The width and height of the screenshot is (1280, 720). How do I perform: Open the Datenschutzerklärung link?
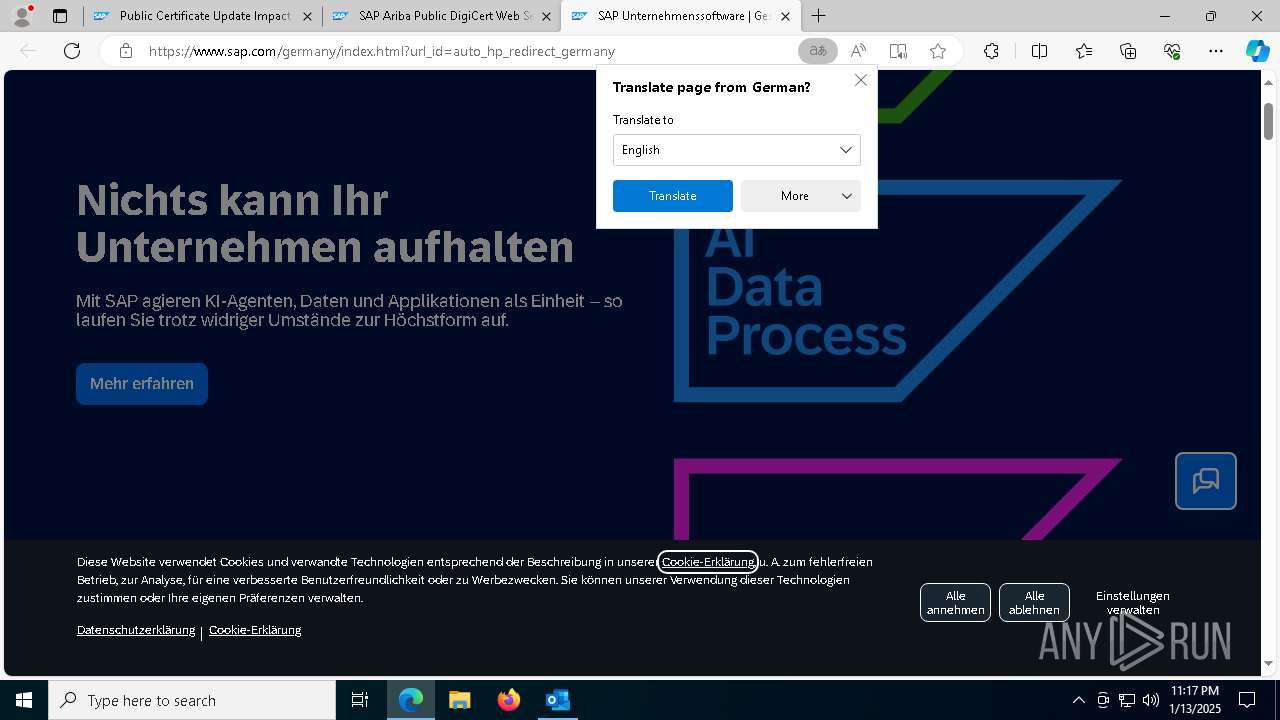136,630
